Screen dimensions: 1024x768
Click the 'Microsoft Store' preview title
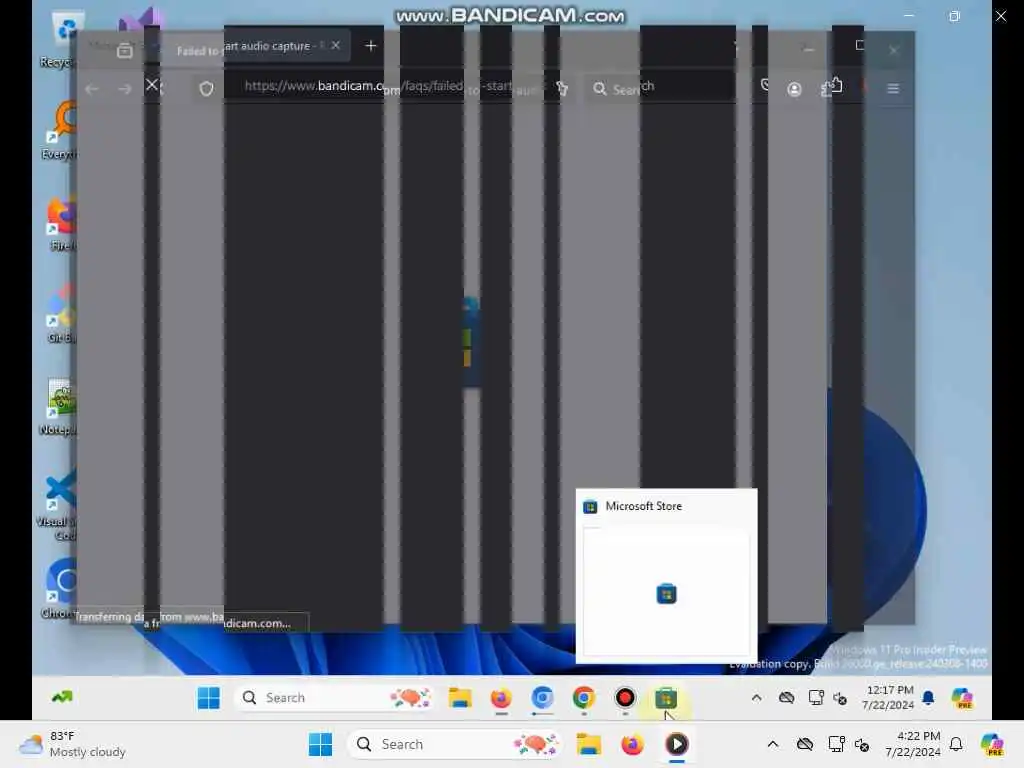point(643,506)
